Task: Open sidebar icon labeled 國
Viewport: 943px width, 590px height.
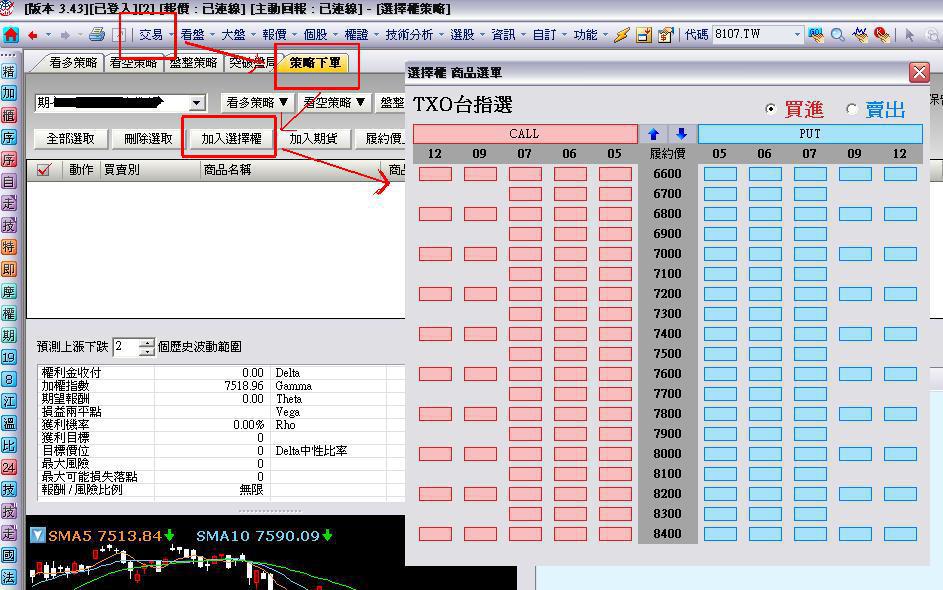Action: [8, 555]
